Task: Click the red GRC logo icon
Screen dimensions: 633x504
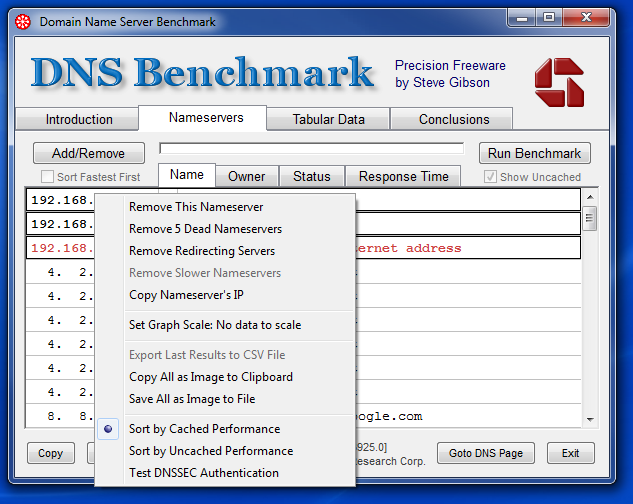Action: point(559,82)
